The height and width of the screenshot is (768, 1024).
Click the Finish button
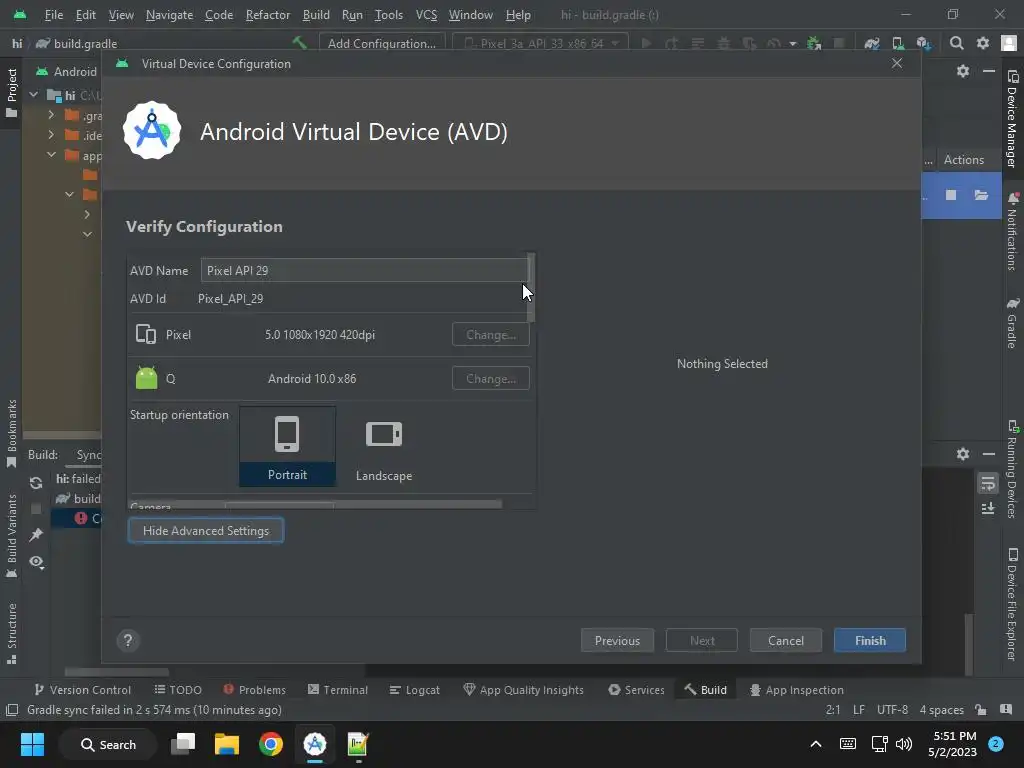(x=870, y=641)
